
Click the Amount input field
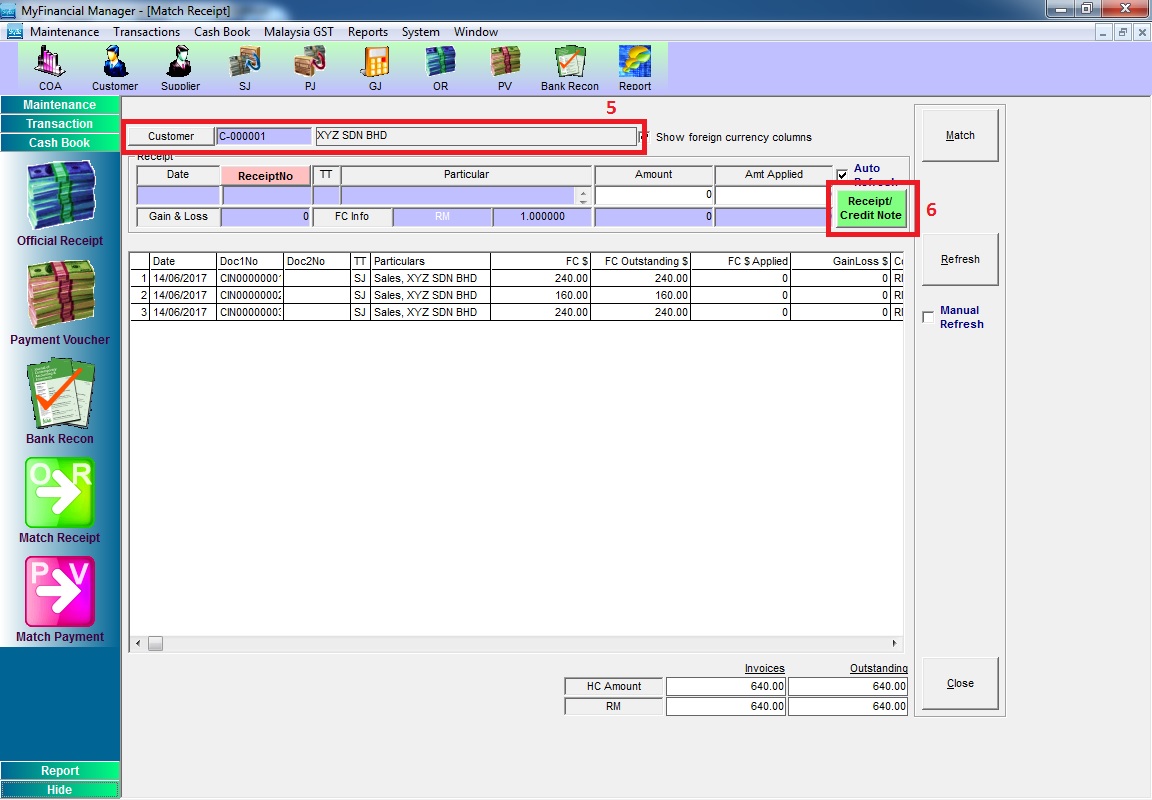click(x=654, y=195)
